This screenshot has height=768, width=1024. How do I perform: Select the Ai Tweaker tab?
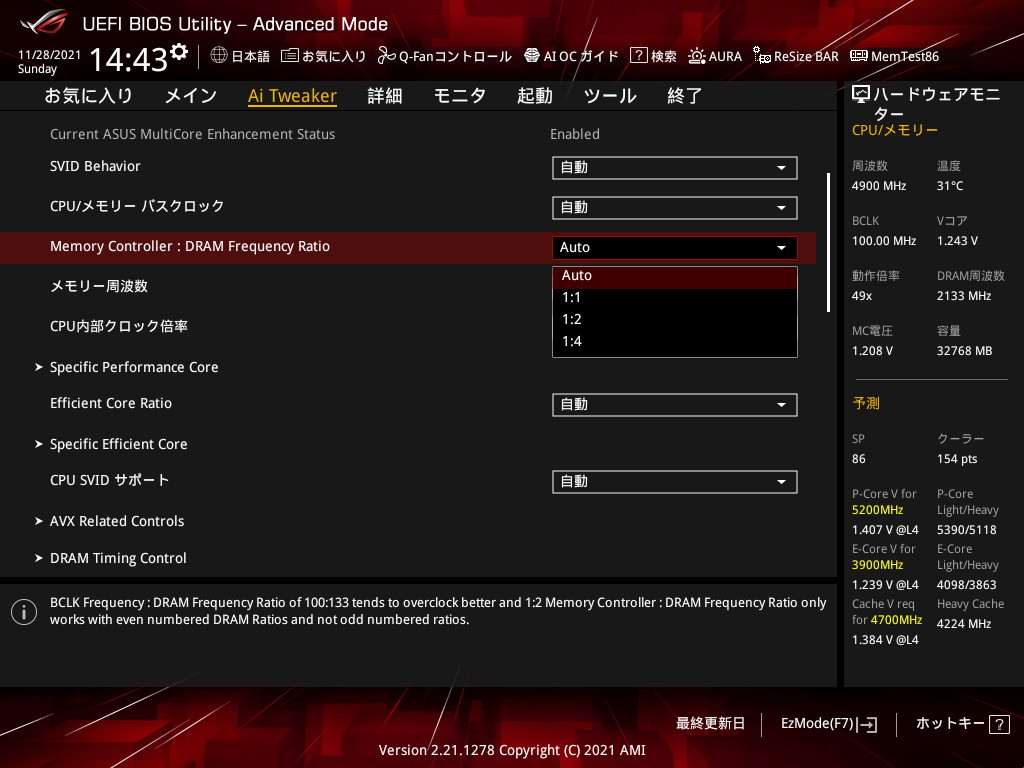click(x=293, y=96)
